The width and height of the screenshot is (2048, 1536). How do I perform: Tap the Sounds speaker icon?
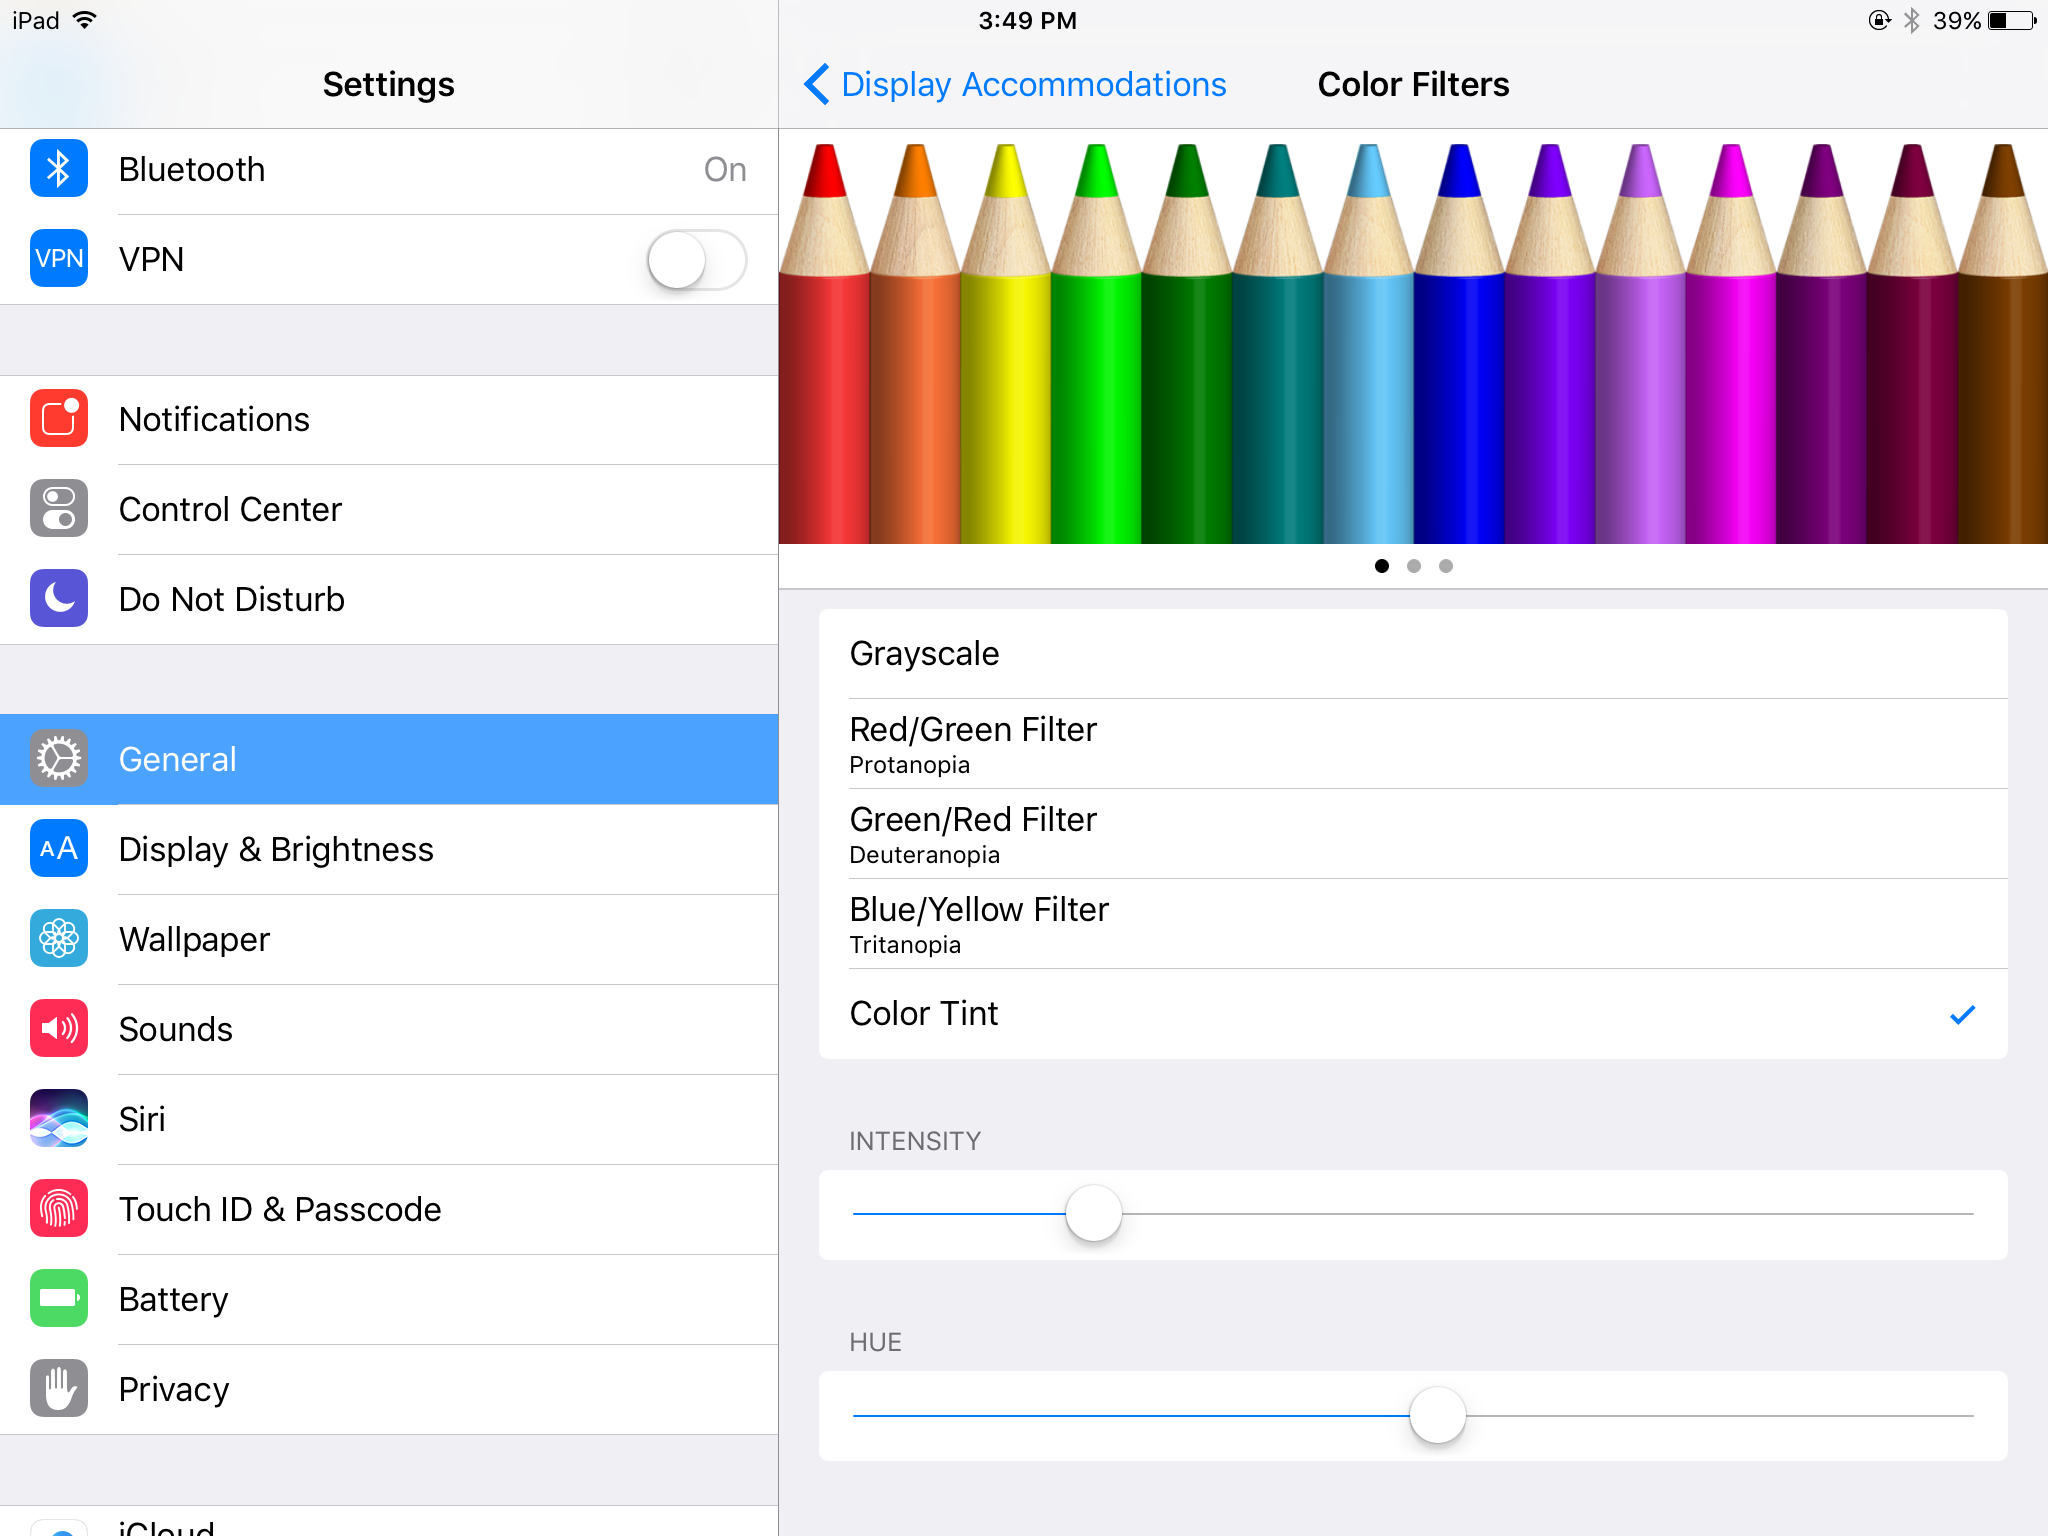[x=59, y=1029]
